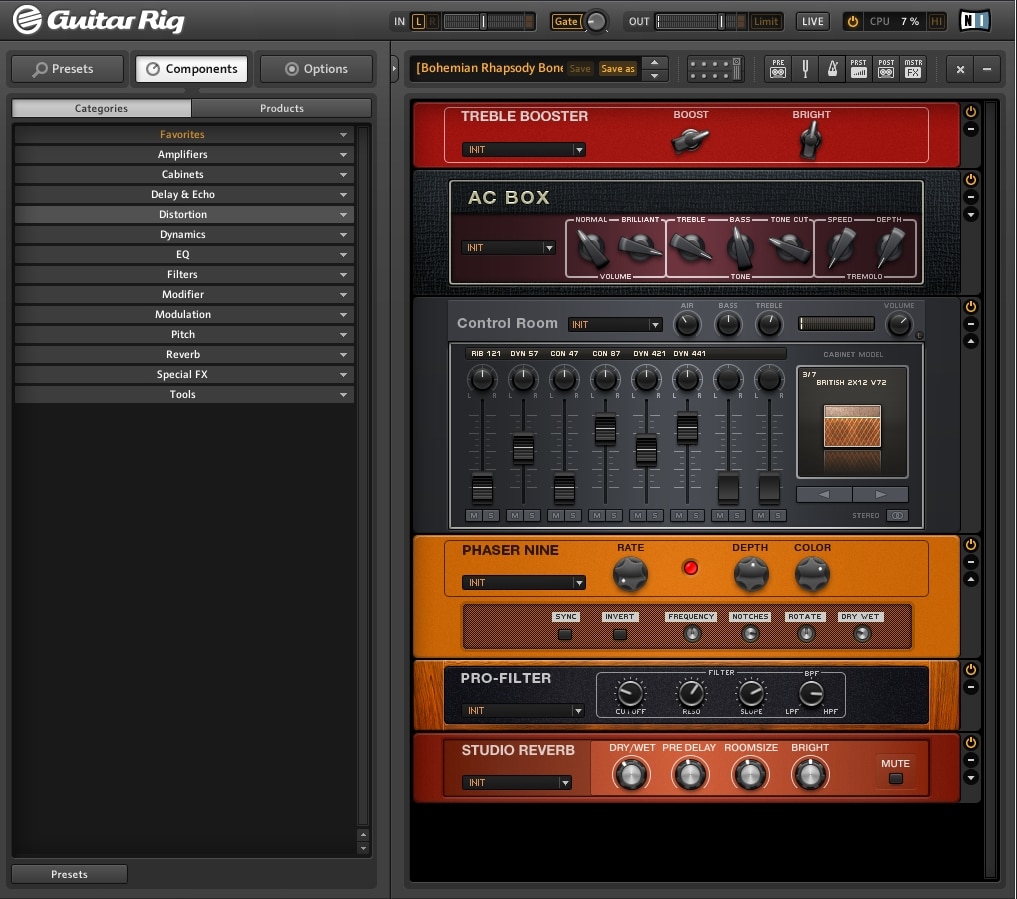
Task: Open the MSTR FX section
Action: [x=913, y=68]
